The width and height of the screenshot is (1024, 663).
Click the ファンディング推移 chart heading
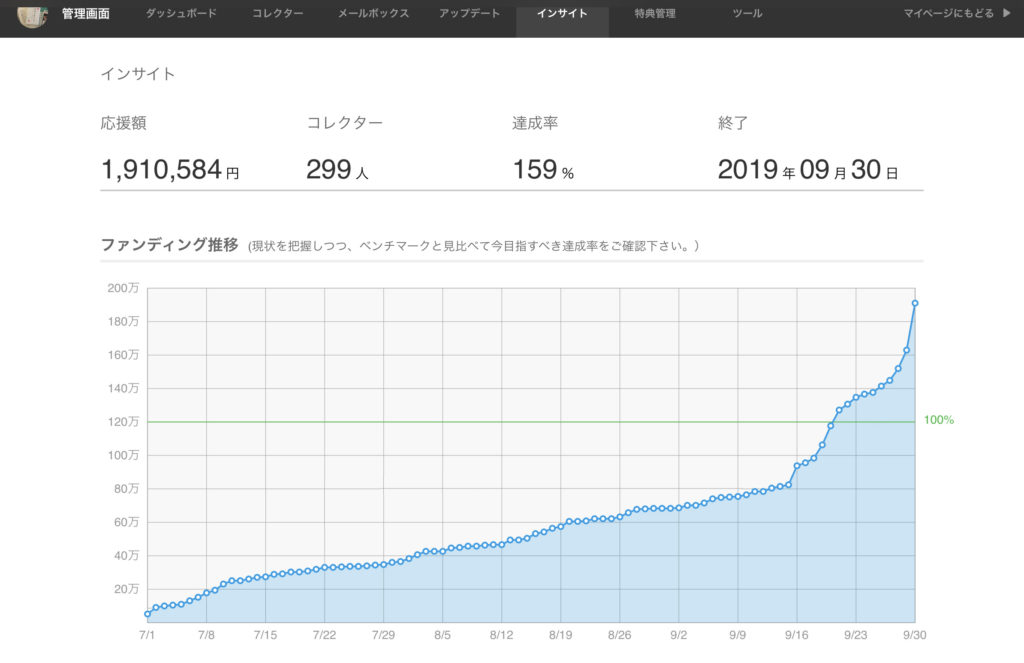tap(169, 245)
